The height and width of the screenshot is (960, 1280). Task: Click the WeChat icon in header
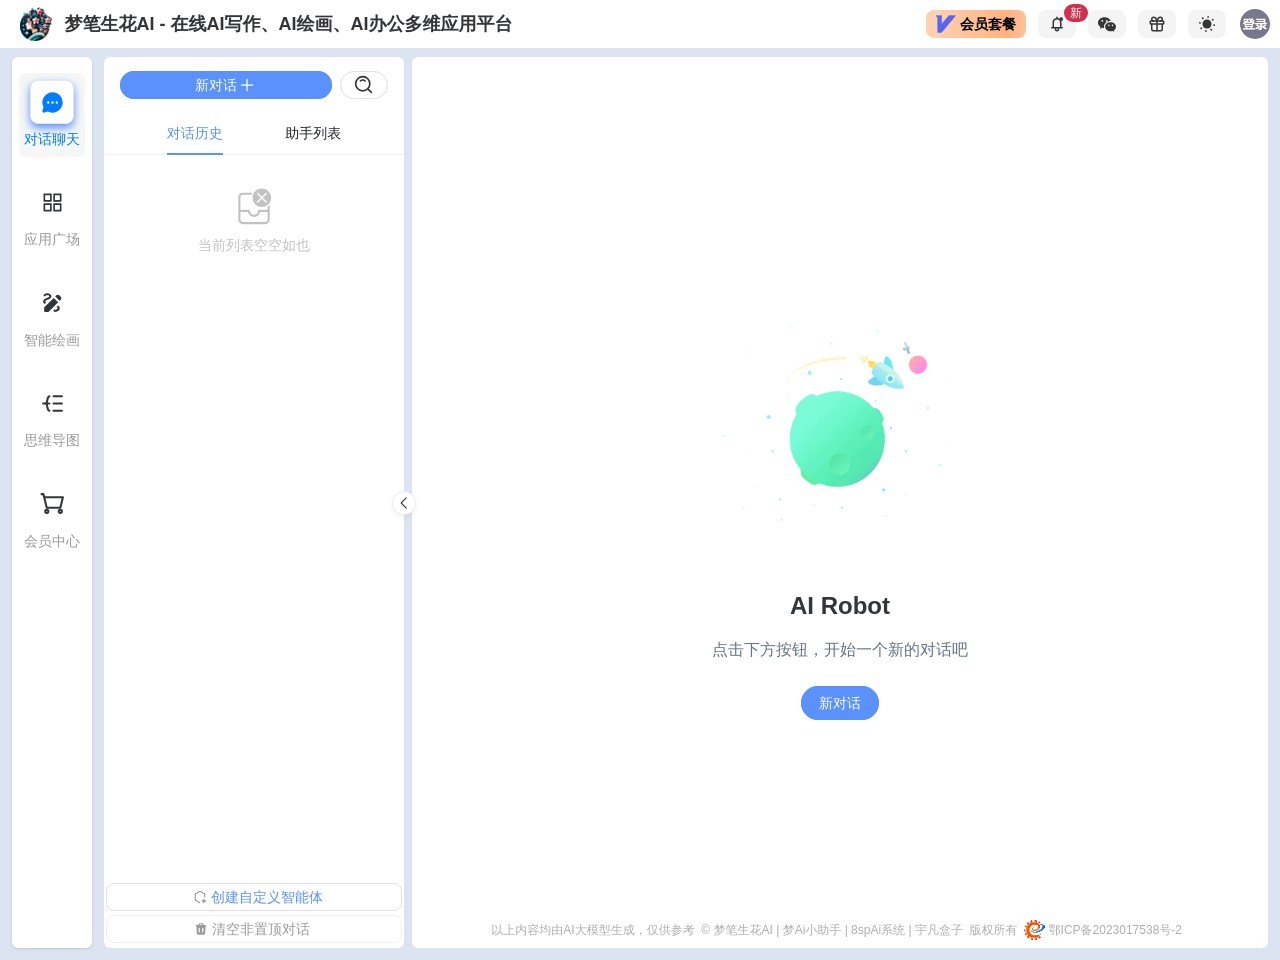tap(1107, 24)
